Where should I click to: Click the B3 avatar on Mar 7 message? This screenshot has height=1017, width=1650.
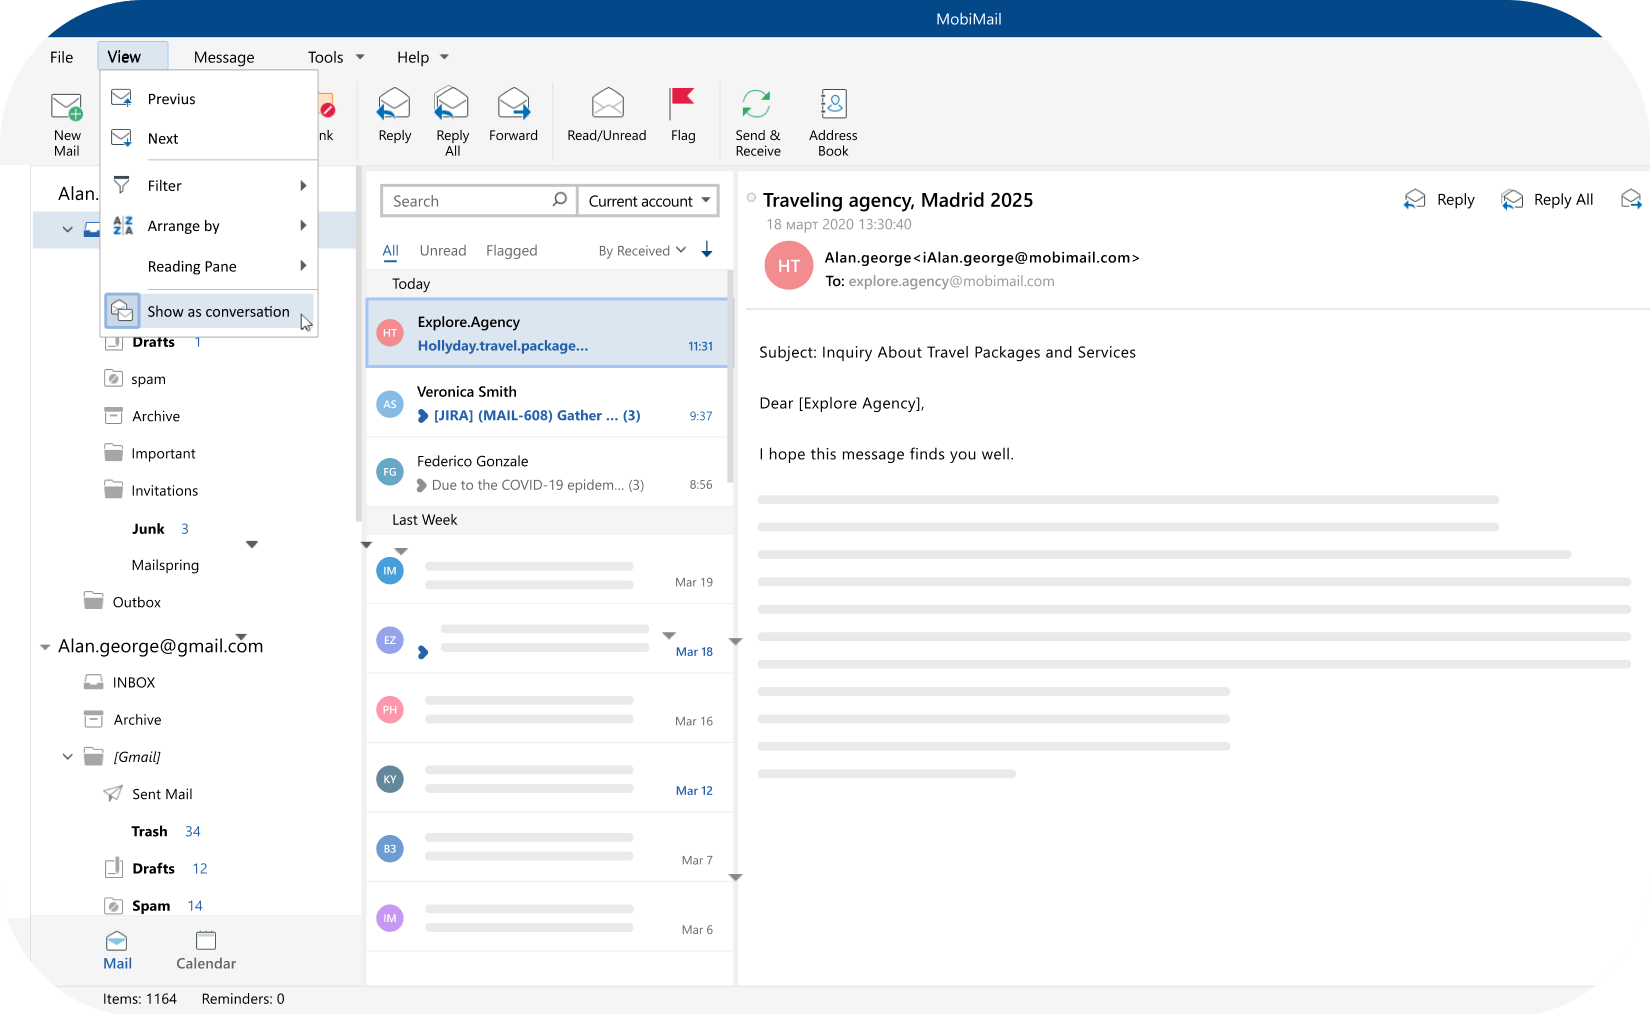(390, 849)
